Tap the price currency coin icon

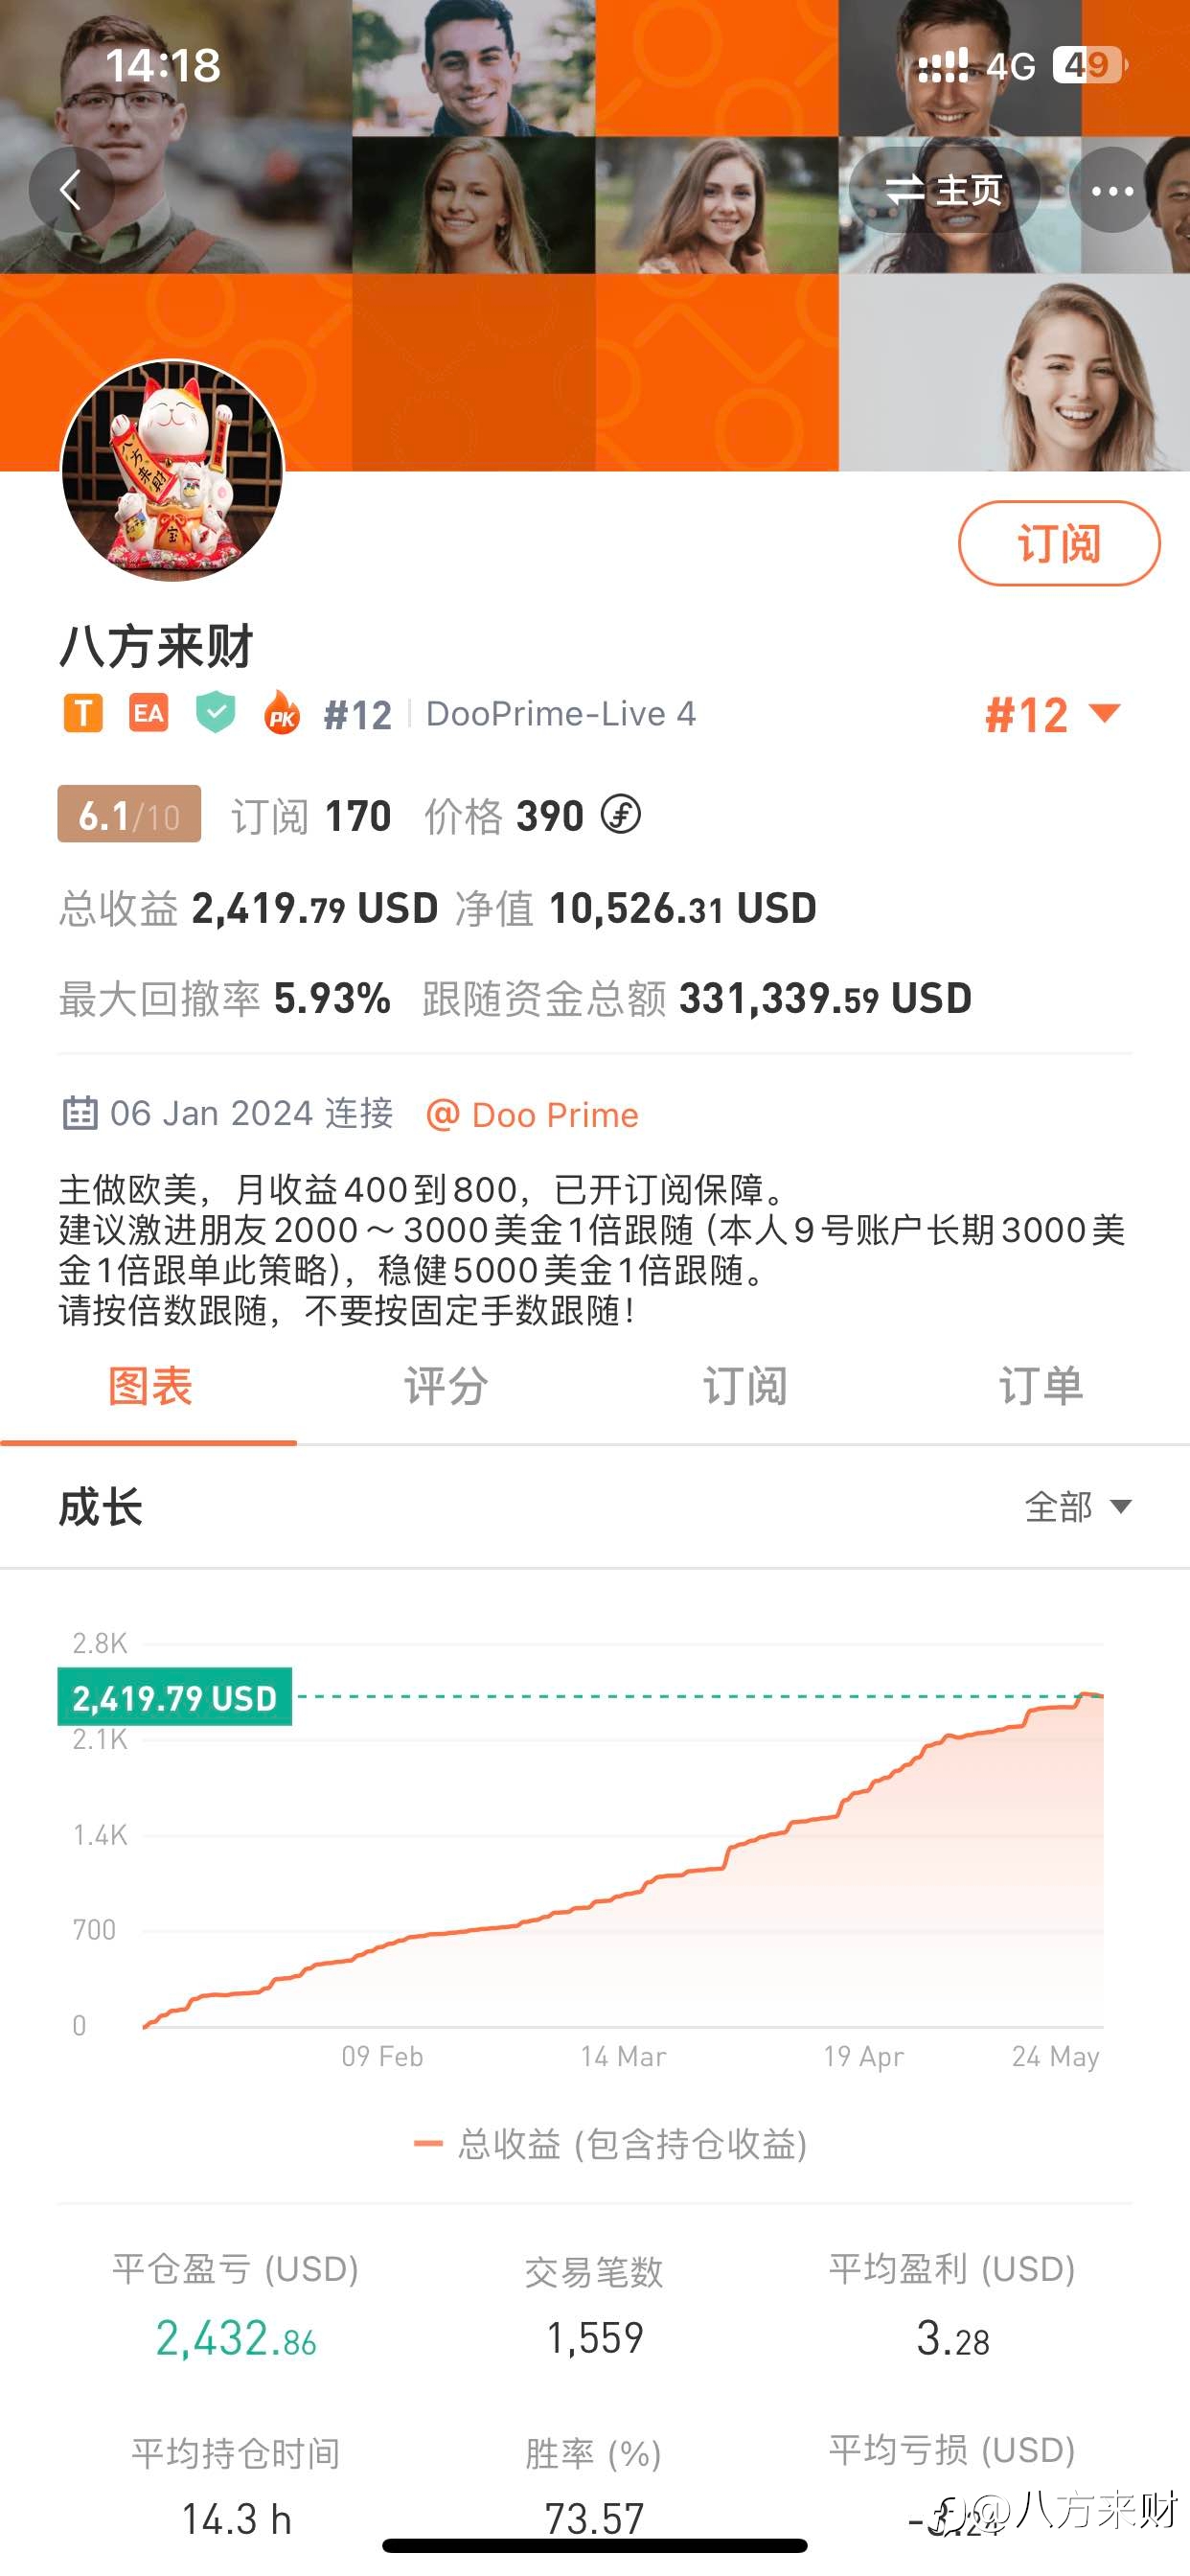[x=621, y=814]
